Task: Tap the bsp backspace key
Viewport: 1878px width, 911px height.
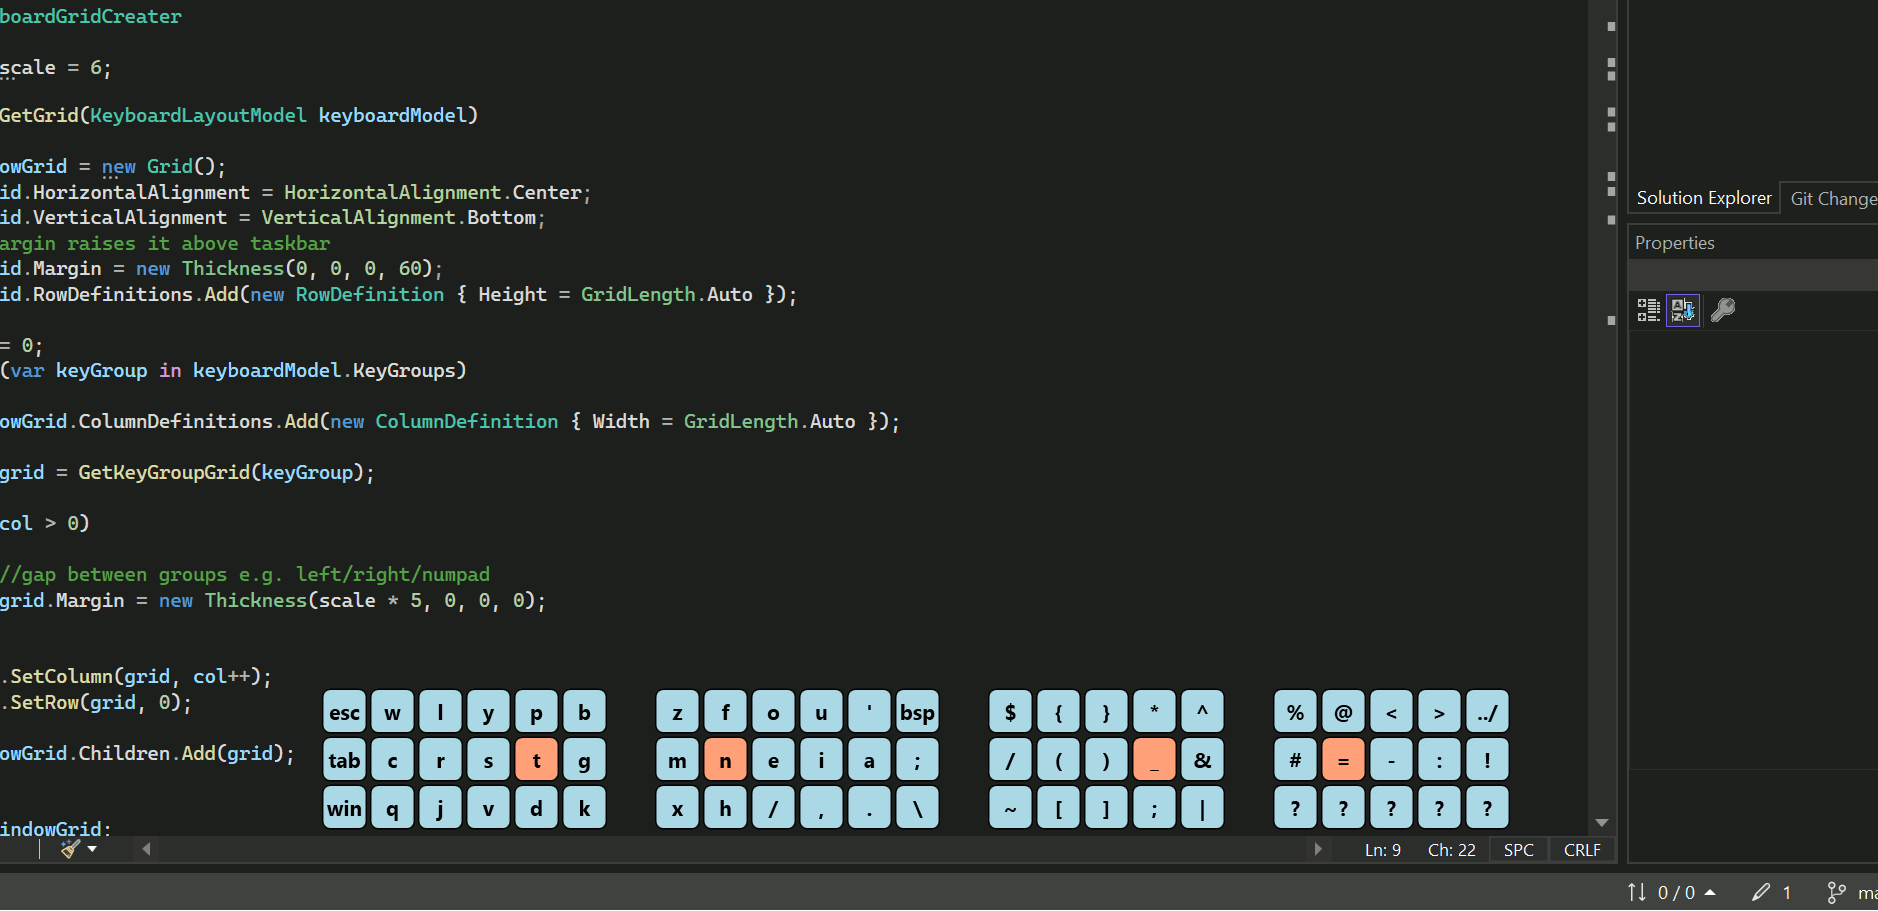Action: (x=917, y=712)
